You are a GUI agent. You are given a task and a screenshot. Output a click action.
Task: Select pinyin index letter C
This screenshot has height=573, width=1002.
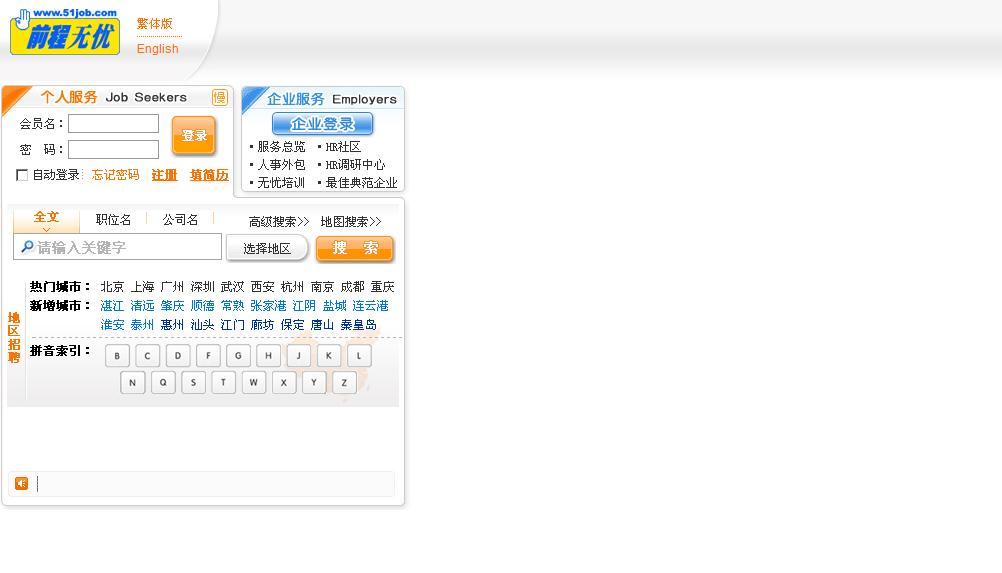(148, 356)
